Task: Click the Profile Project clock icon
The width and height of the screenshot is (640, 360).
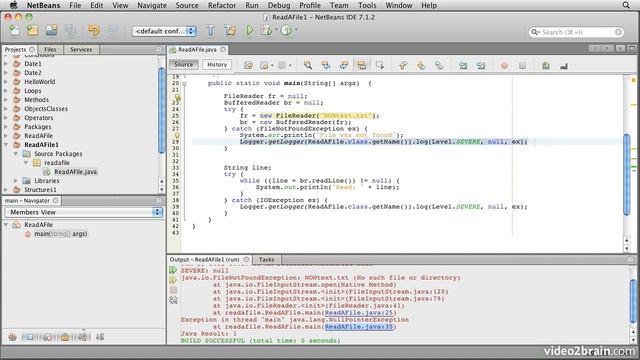Action: [x=286, y=31]
